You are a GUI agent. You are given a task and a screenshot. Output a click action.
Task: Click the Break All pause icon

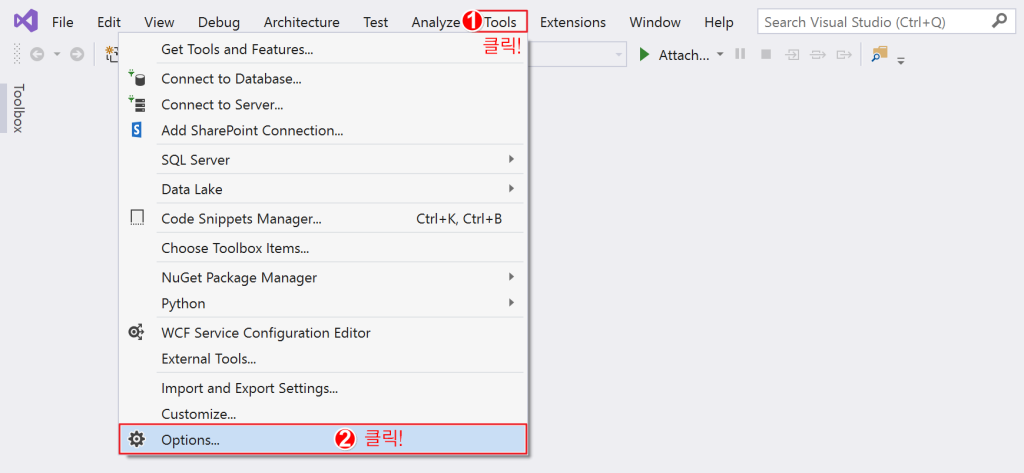coord(740,54)
